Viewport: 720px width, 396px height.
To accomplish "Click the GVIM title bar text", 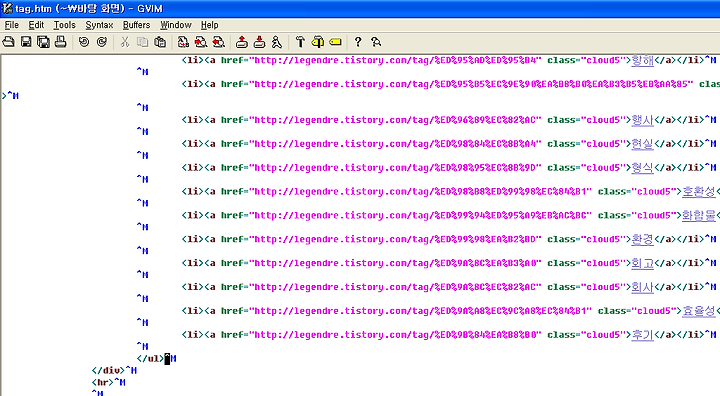I will [x=89, y=9].
